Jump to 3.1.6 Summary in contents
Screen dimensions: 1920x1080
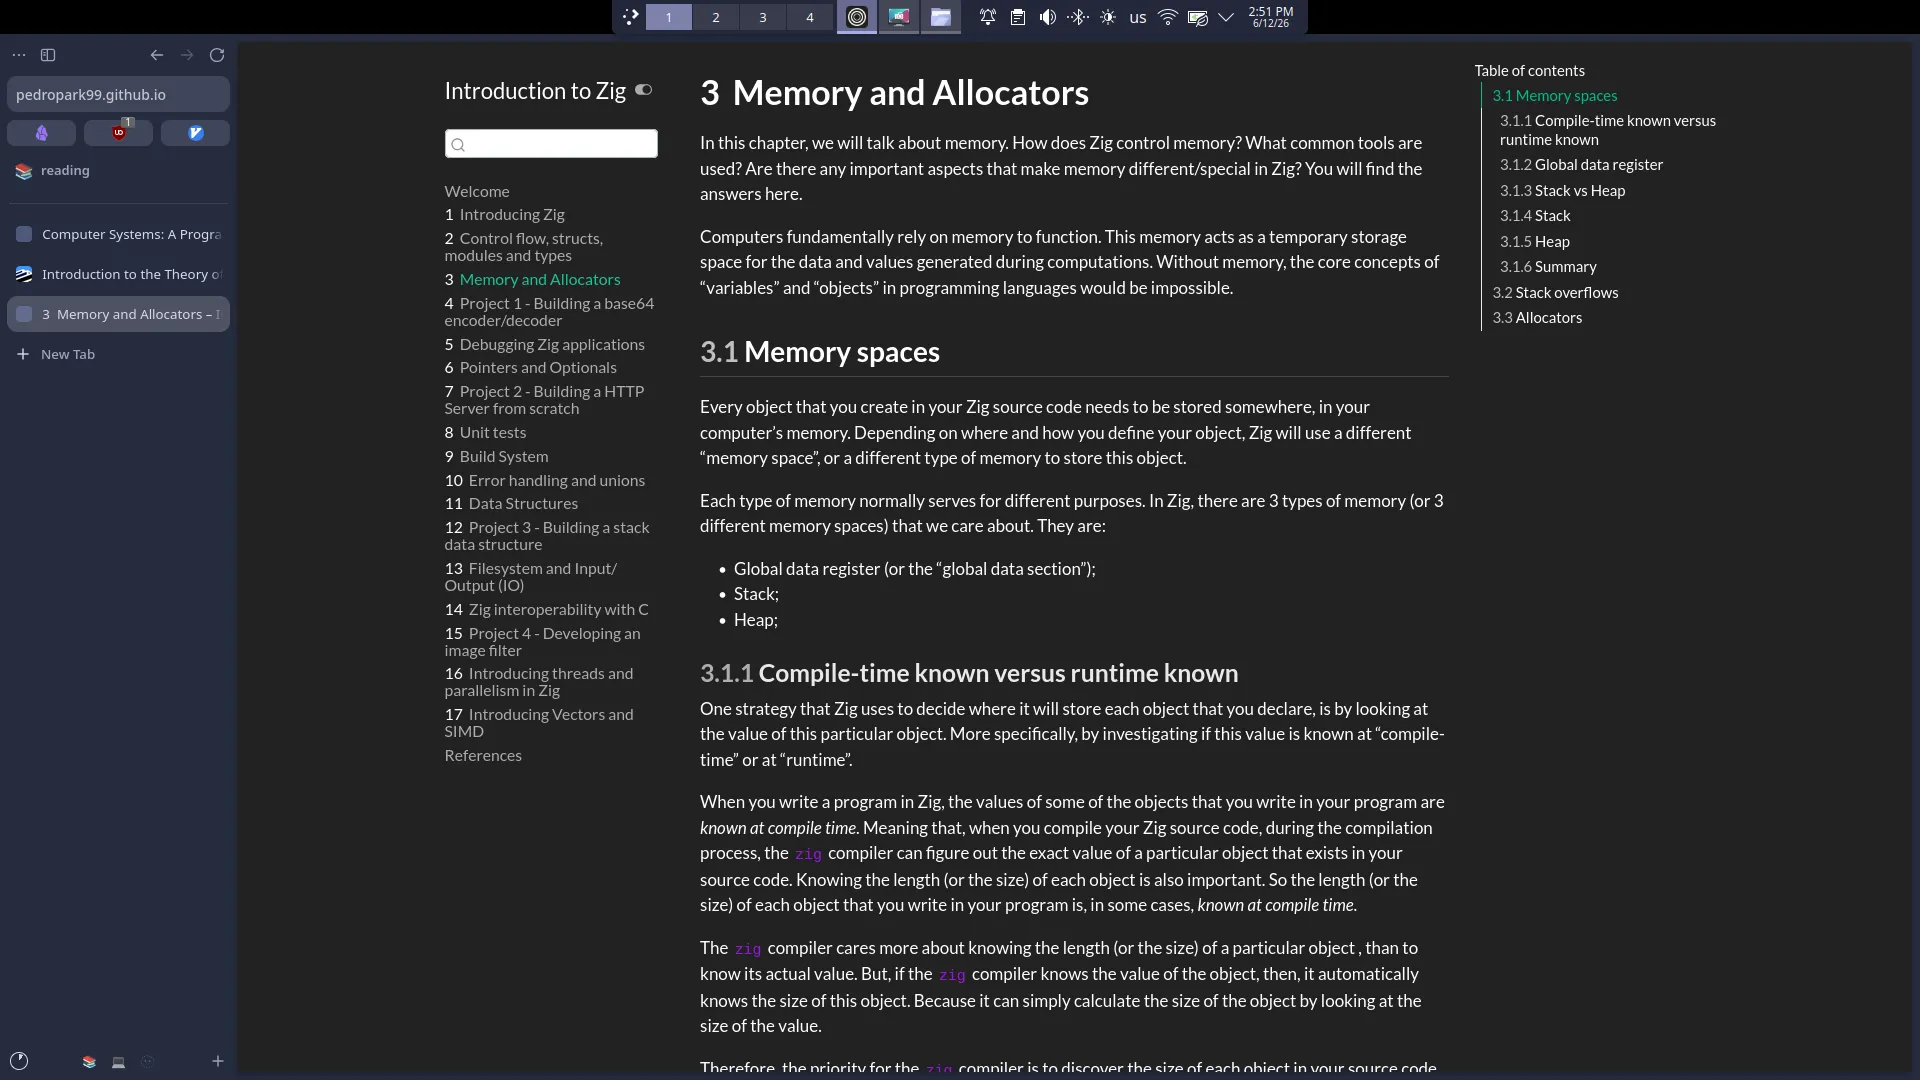point(1548,267)
